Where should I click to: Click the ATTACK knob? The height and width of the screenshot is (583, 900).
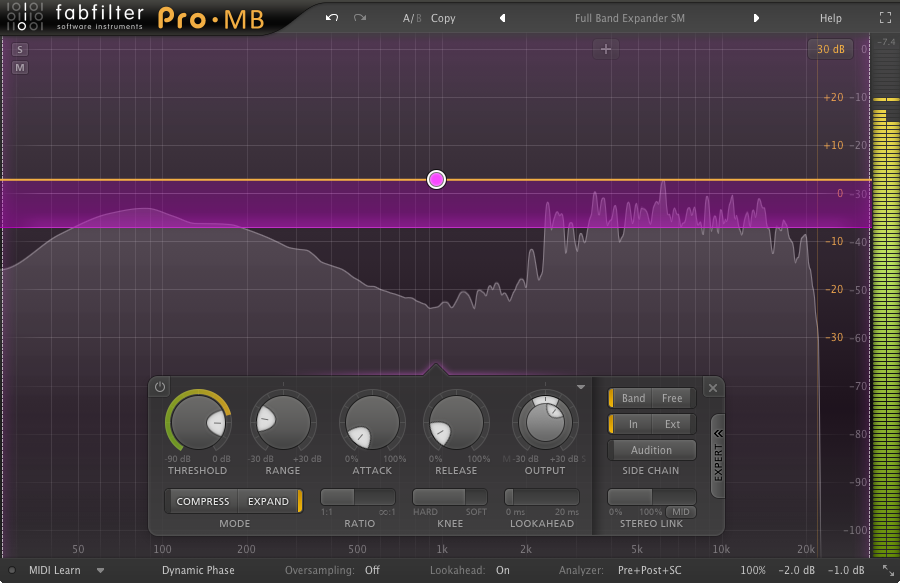click(x=372, y=423)
